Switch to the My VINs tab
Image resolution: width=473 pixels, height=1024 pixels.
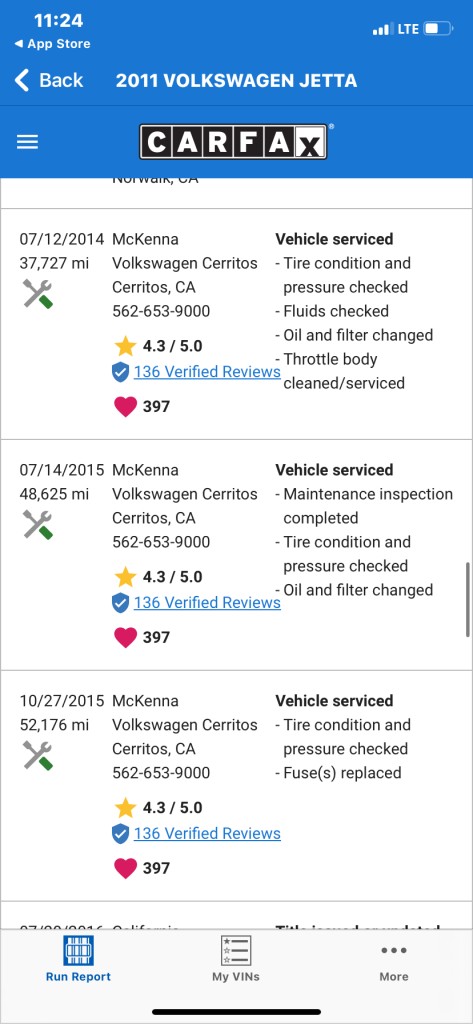(236, 958)
